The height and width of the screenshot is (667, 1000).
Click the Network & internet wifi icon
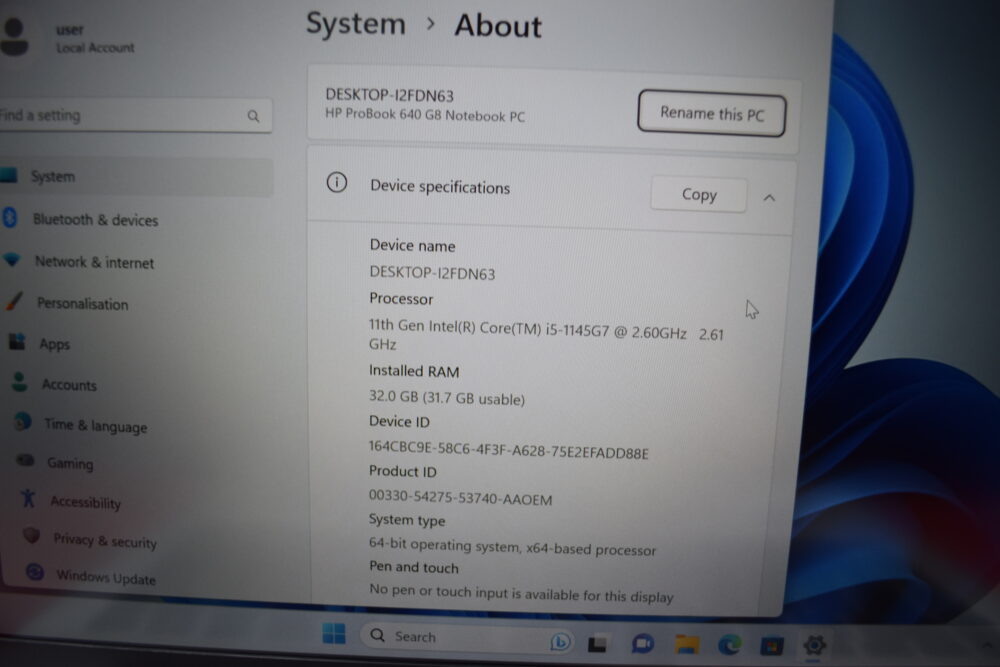(x=12, y=260)
